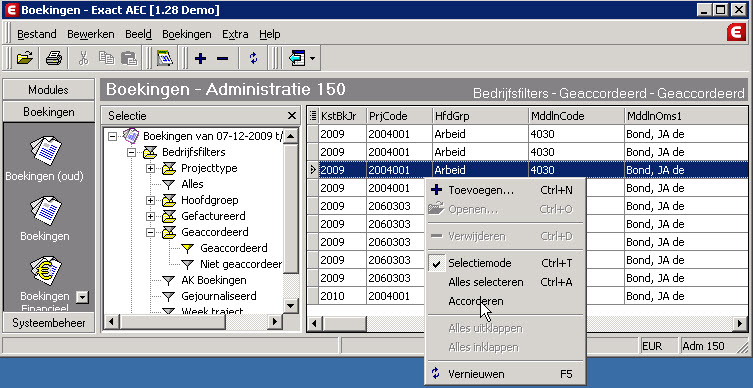Click the 2010 cell in KstBkJr column

coord(342,296)
